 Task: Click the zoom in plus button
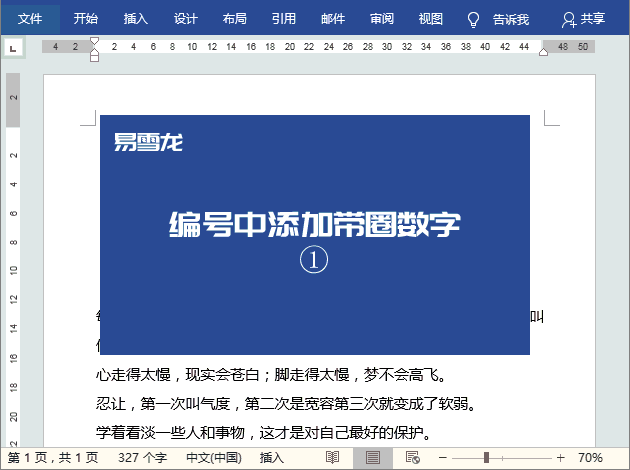coord(560,458)
